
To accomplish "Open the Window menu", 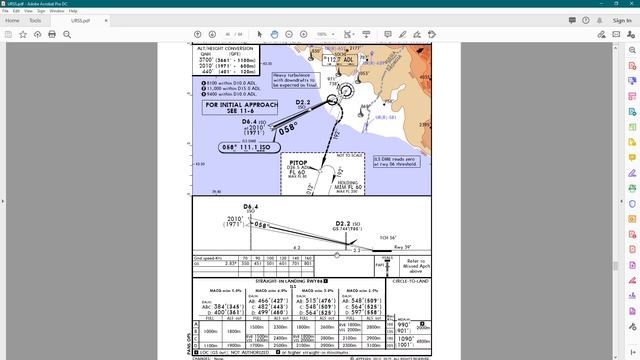I will (x=57, y=11).
